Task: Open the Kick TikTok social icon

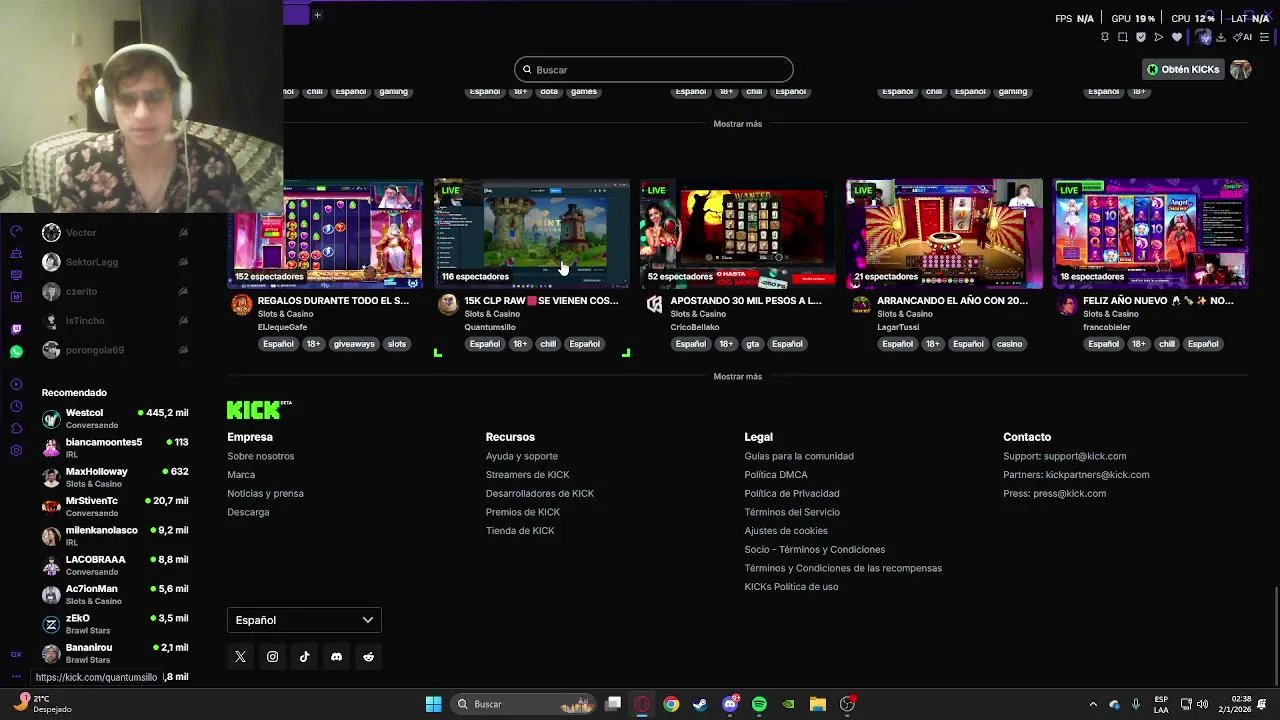Action: point(304,657)
